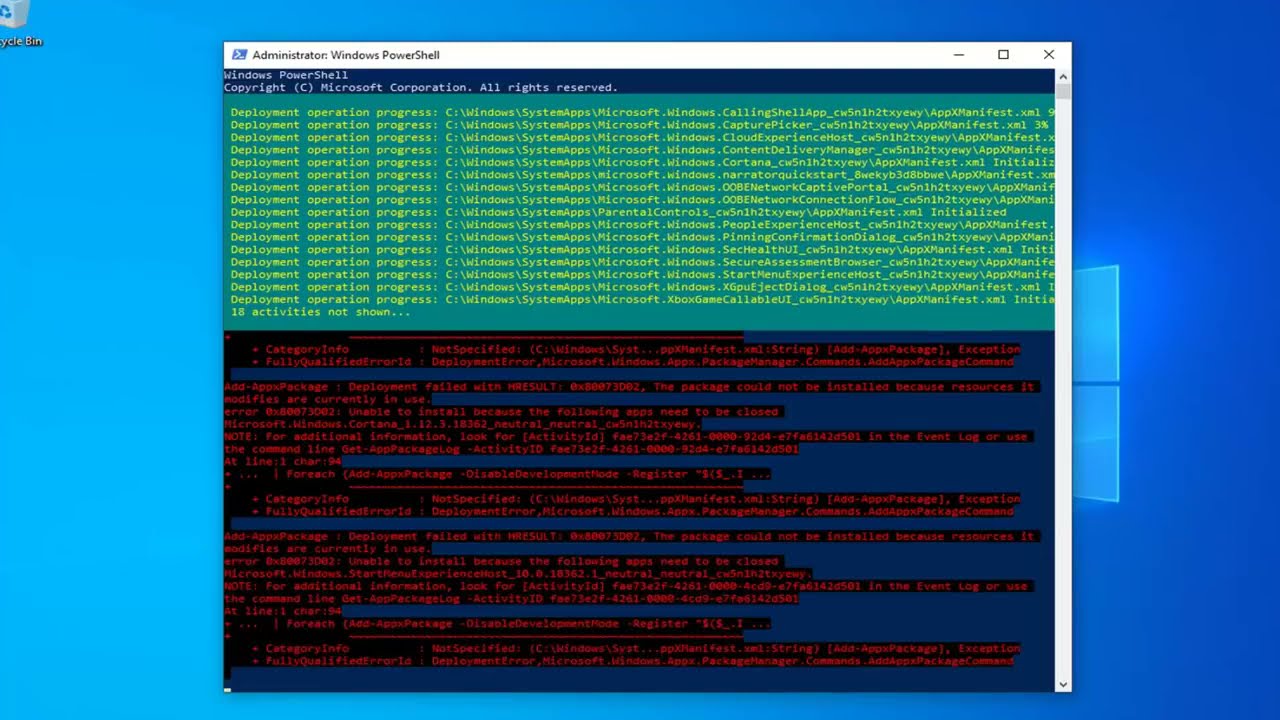
Task: Minimize the PowerShell window
Action: [958, 55]
